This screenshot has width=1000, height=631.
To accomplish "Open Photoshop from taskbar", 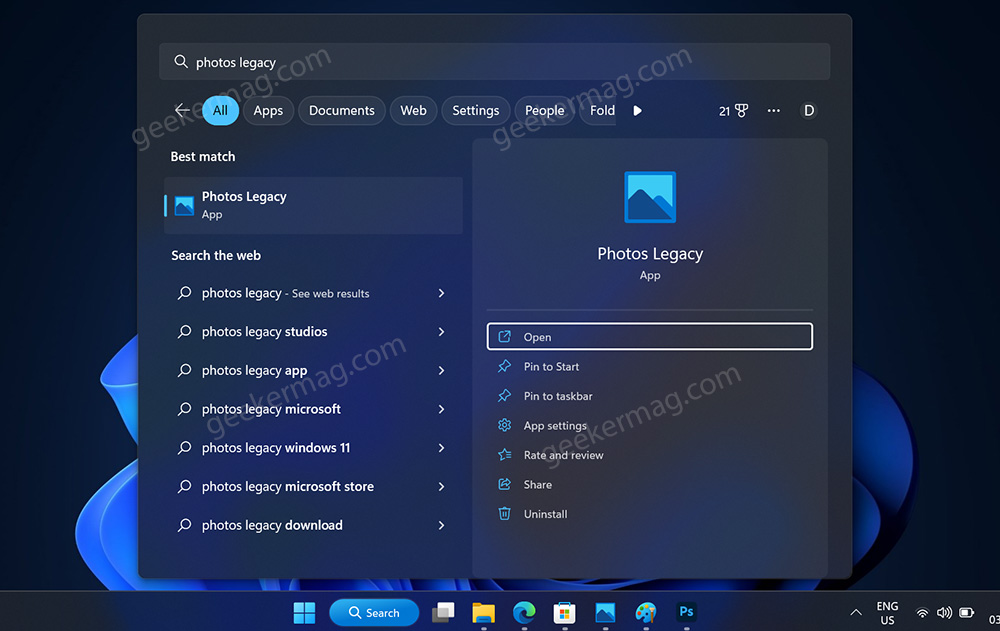I will 686,612.
